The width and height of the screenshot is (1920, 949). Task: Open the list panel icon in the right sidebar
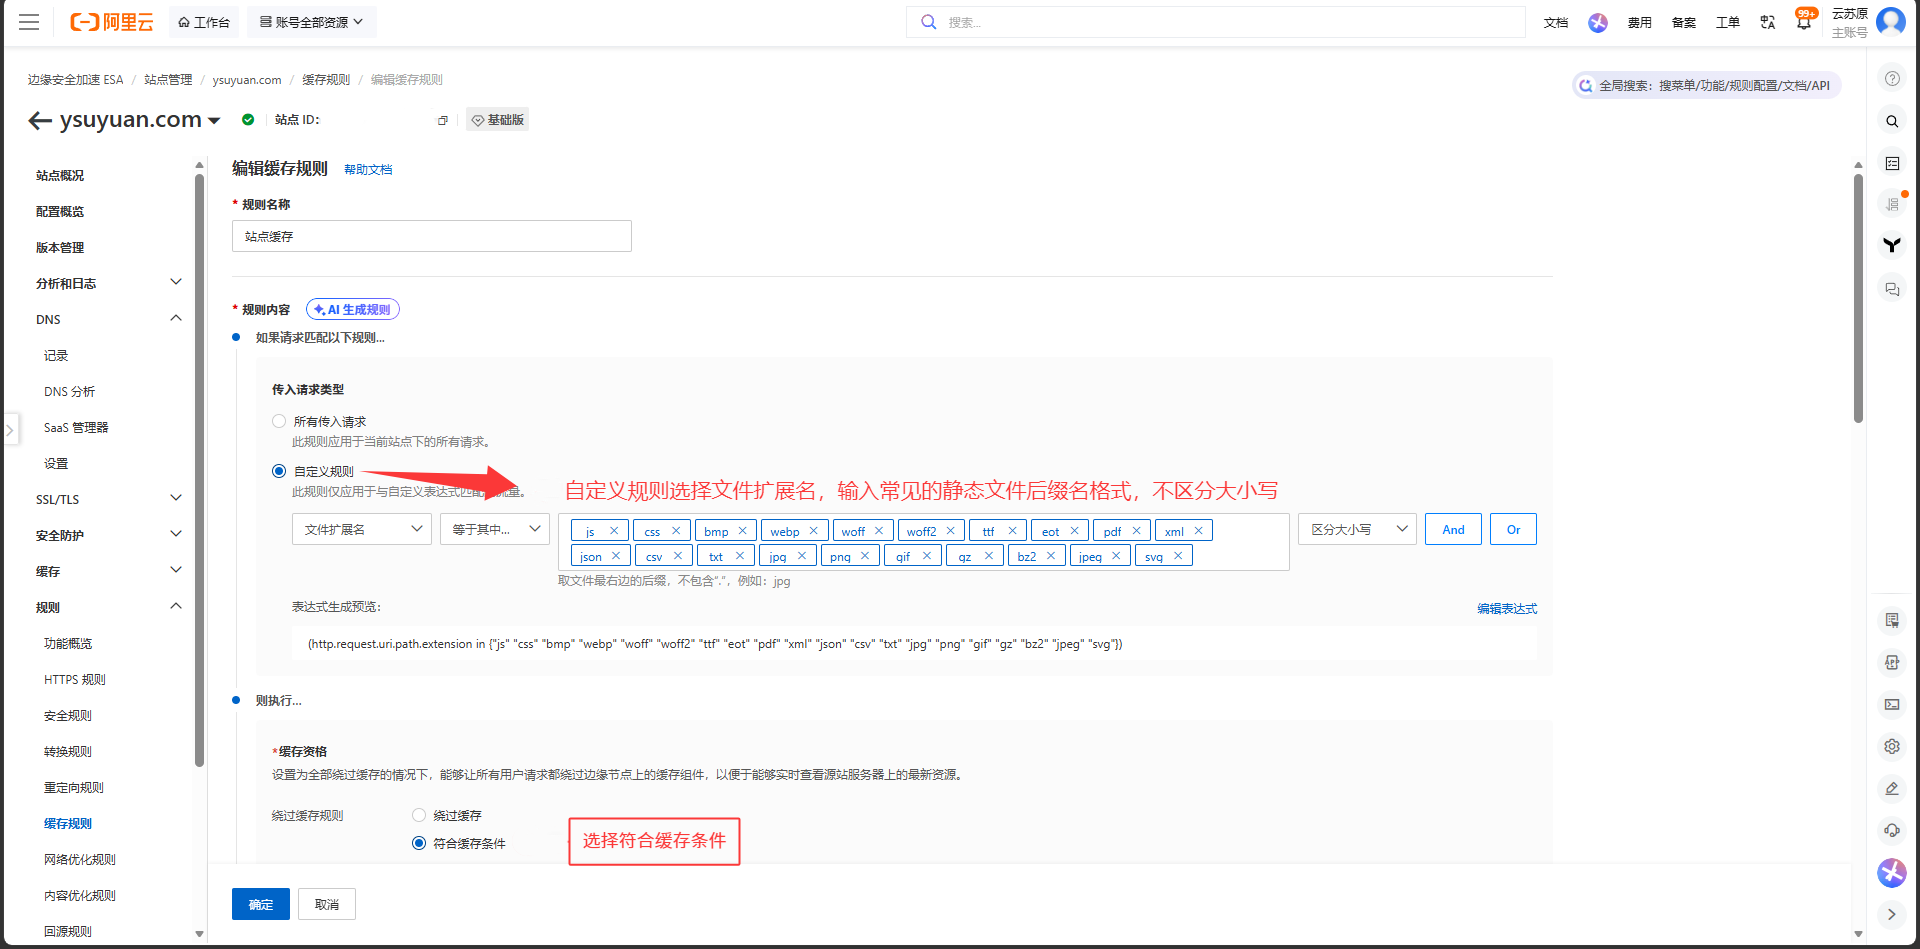coord(1892,163)
